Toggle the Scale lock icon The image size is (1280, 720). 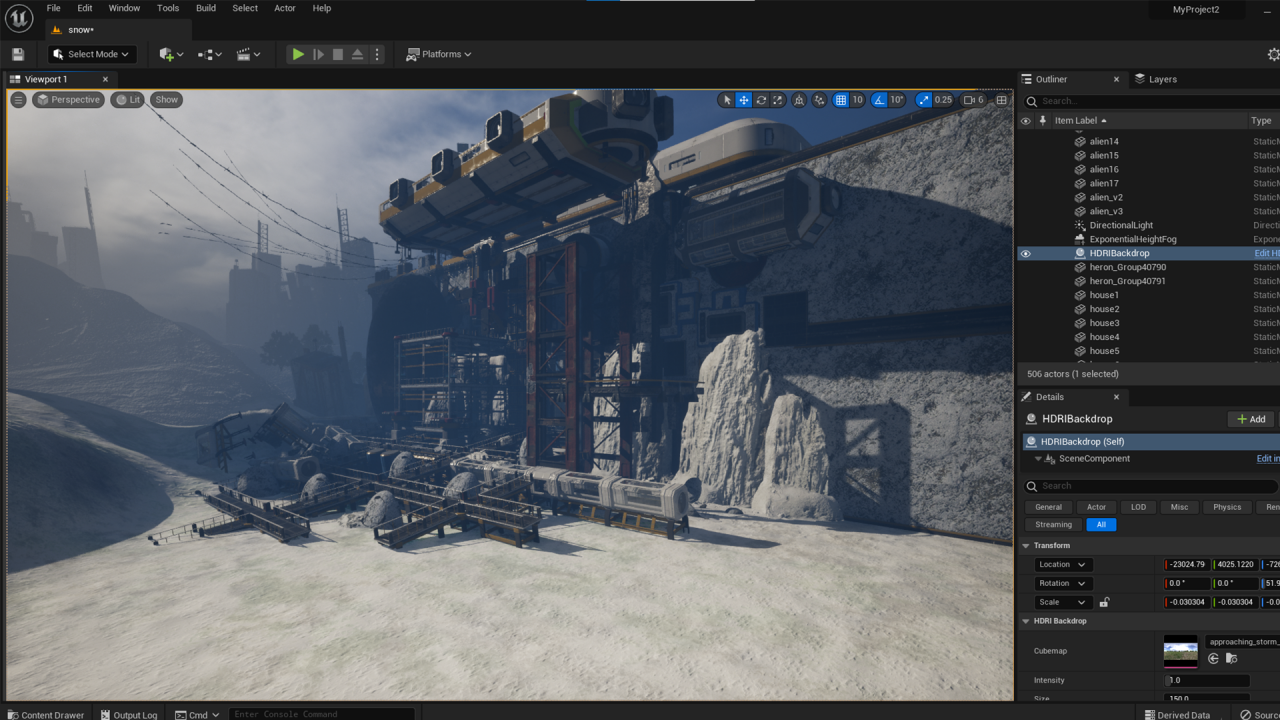tap(1104, 602)
